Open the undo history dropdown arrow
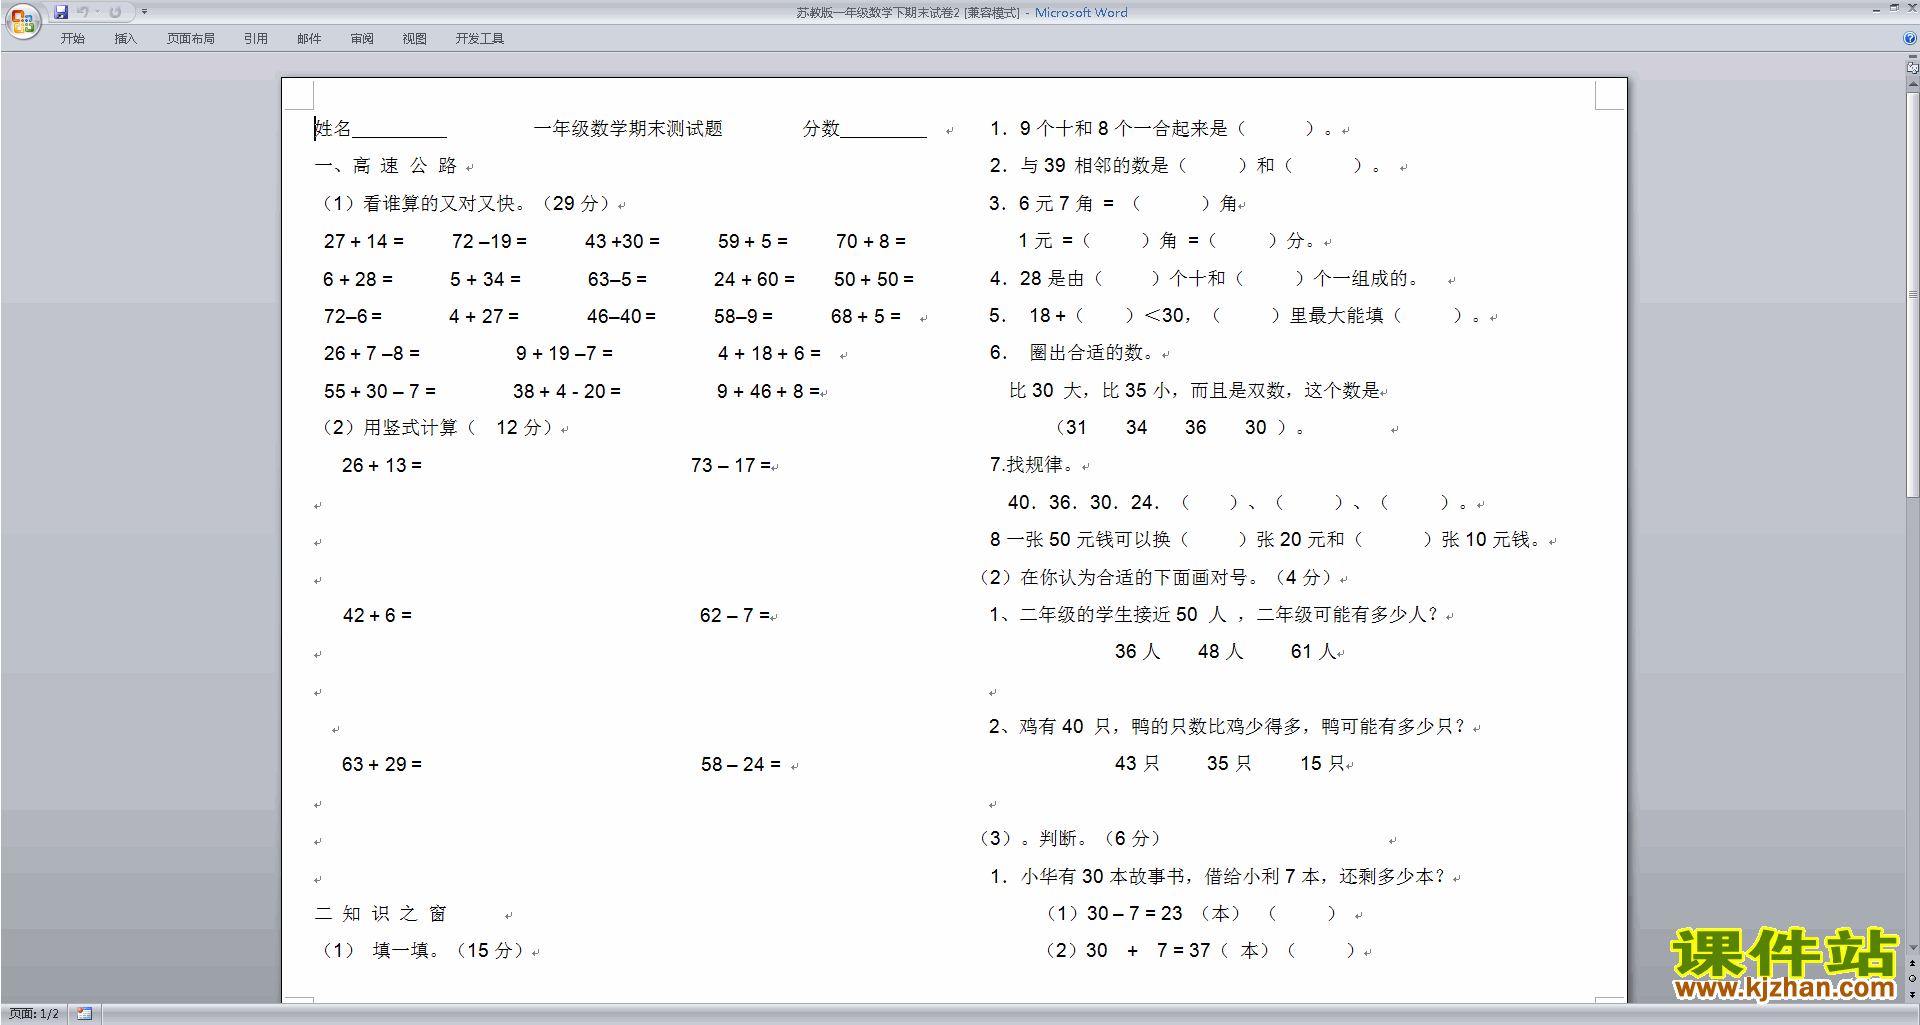 point(97,12)
